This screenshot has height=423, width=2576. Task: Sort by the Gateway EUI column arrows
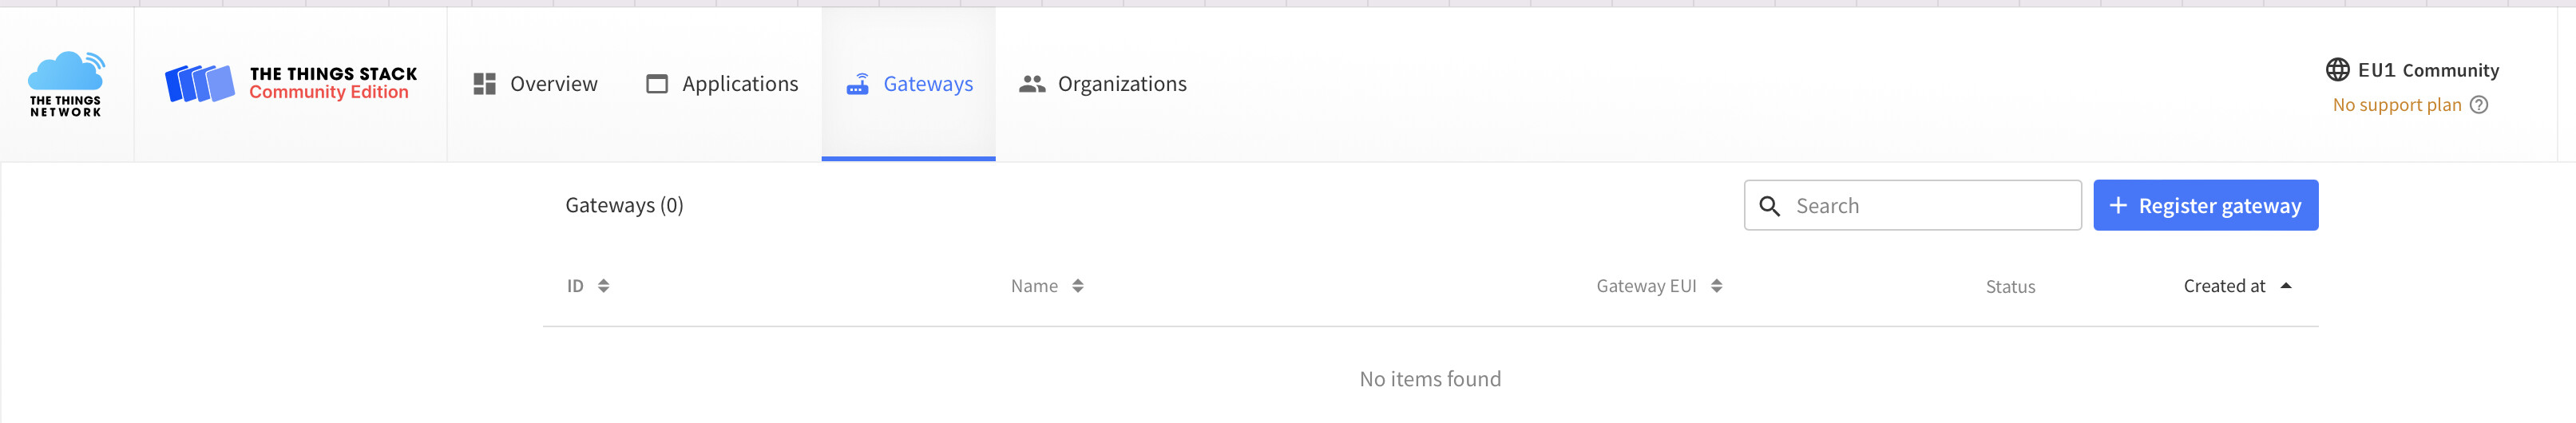coord(1716,286)
